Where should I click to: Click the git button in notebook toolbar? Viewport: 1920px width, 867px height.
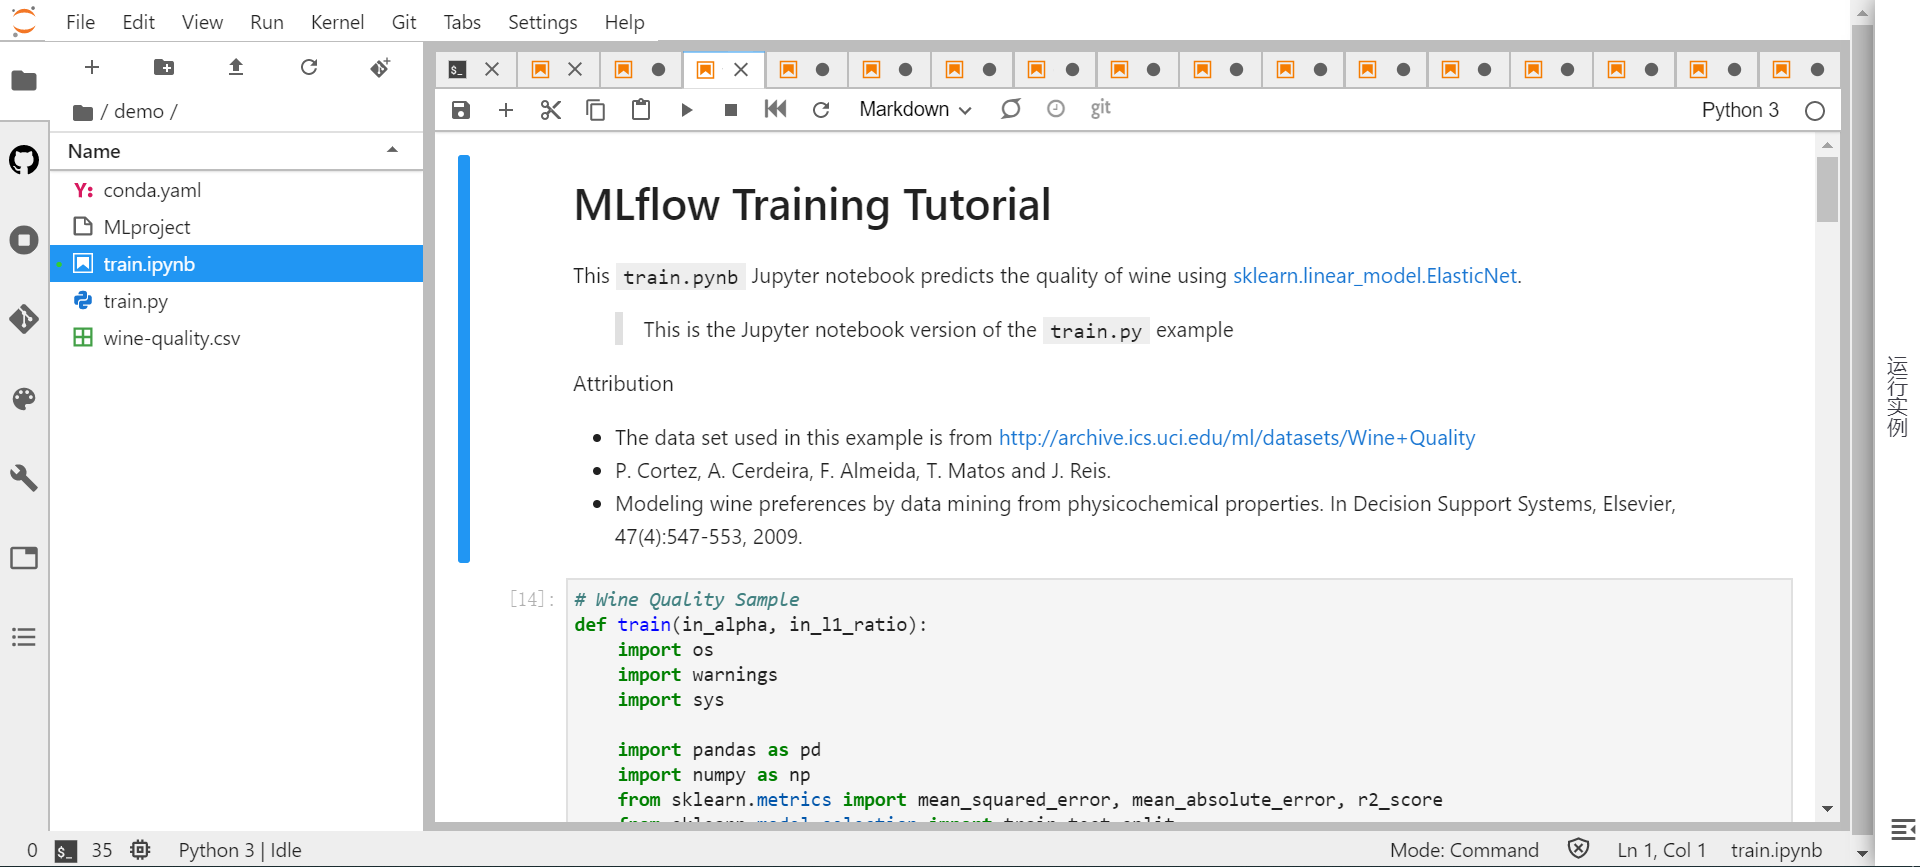(x=1101, y=109)
